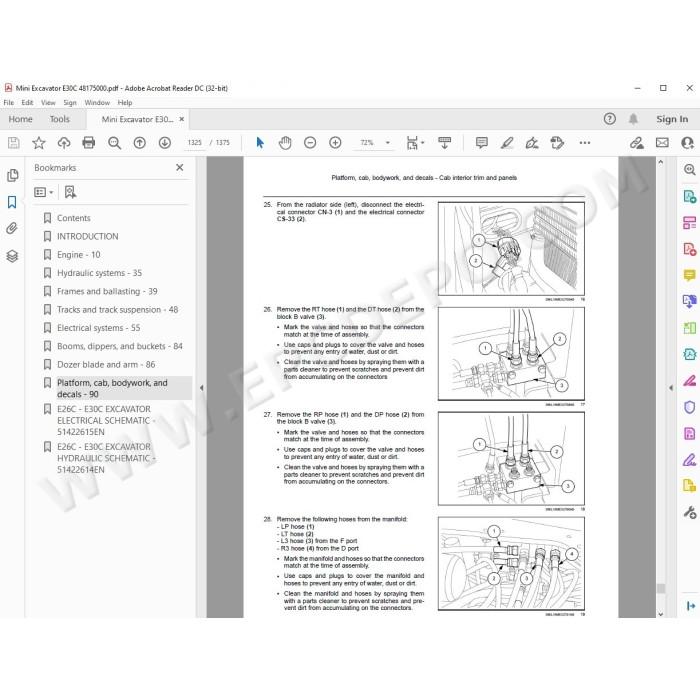Viewport: 700px width, 700px height.
Task: Go to next page with down arrow
Action: point(165,143)
